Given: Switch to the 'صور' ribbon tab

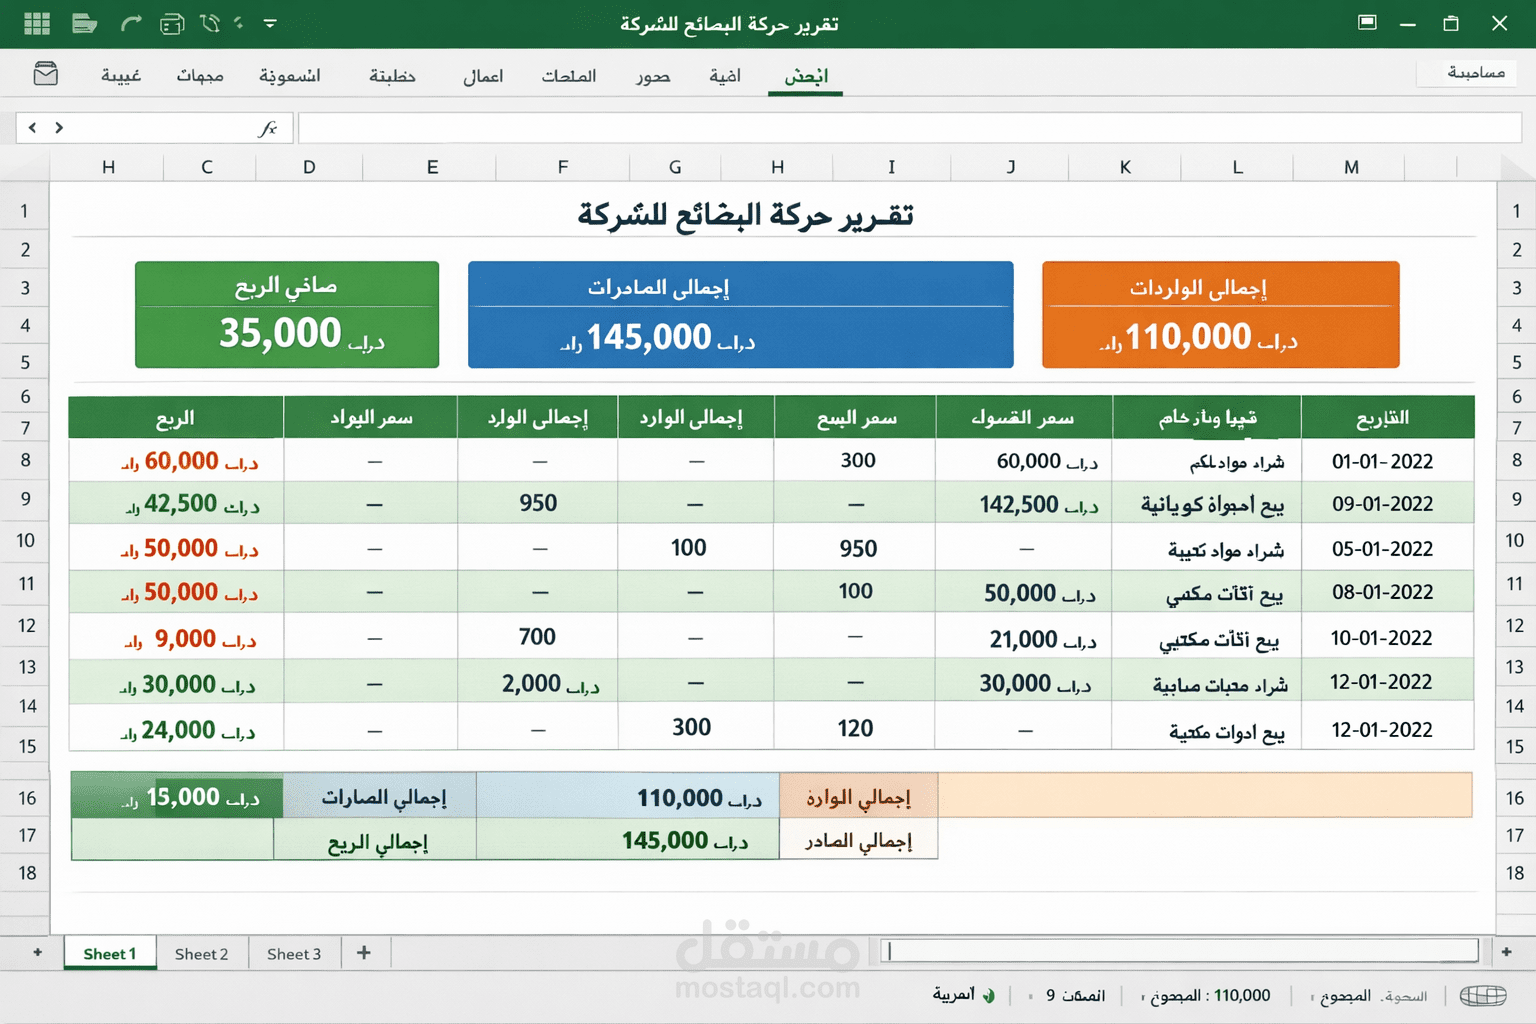Looking at the screenshot, I should (x=653, y=76).
